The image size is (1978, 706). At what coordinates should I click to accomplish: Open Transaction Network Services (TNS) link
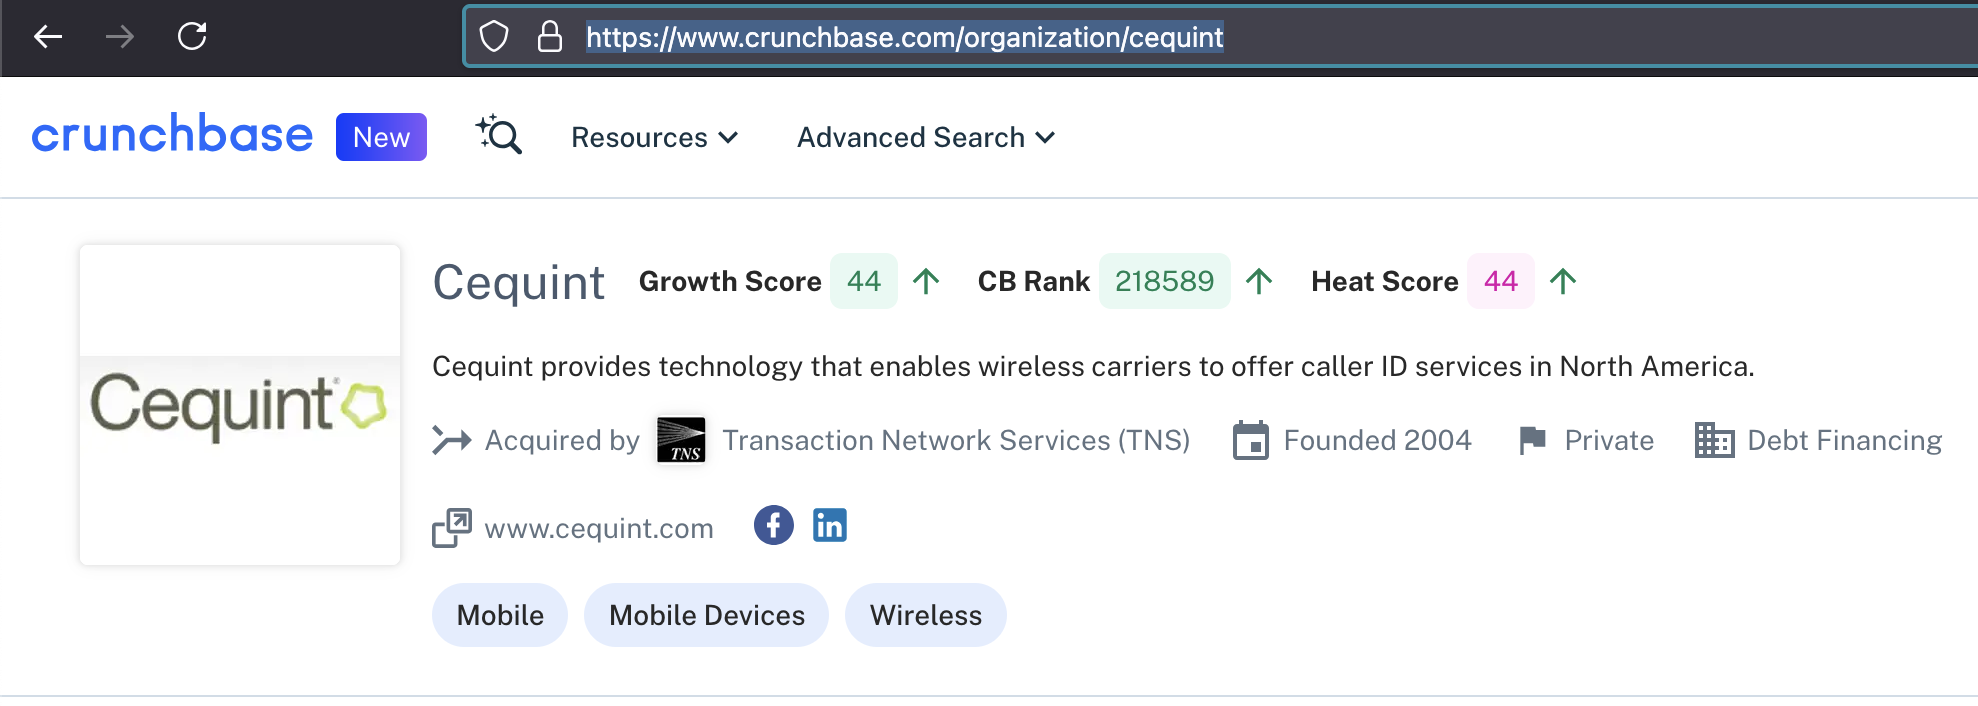point(956,440)
